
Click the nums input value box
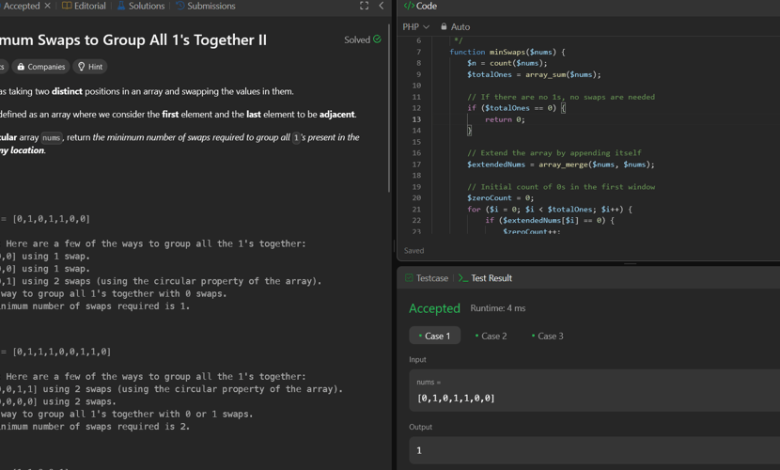coord(594,390)
